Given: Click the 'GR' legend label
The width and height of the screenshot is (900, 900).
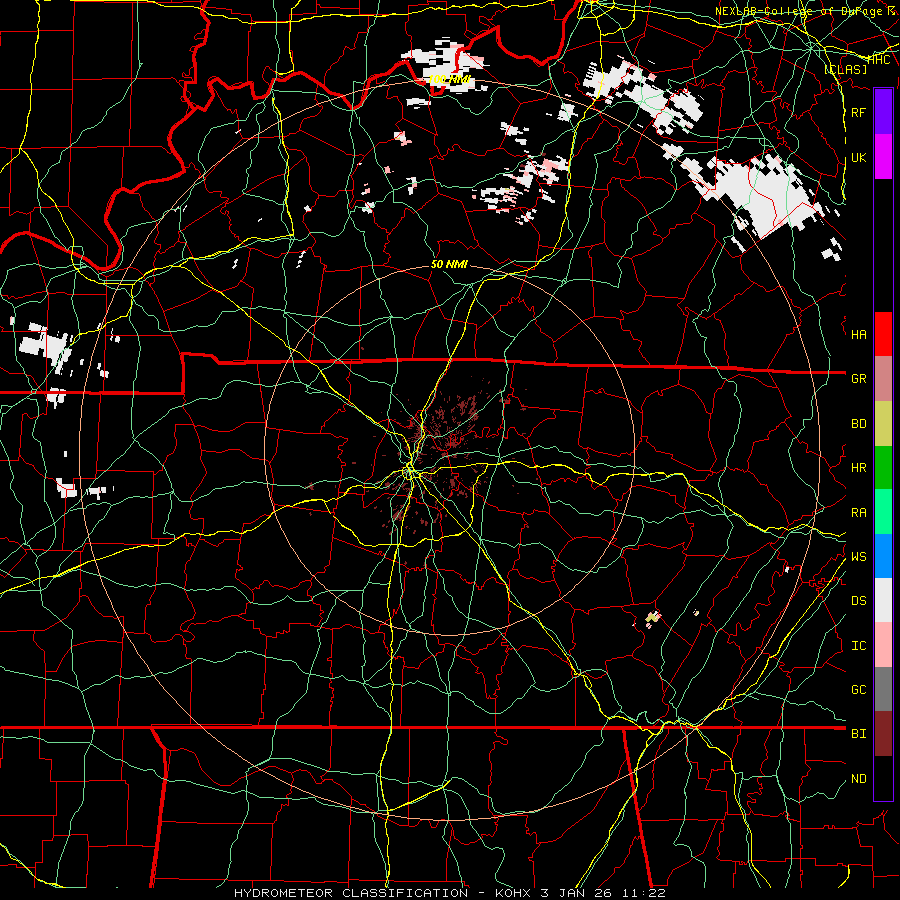Looking at the screenshot, I should 858,379.
